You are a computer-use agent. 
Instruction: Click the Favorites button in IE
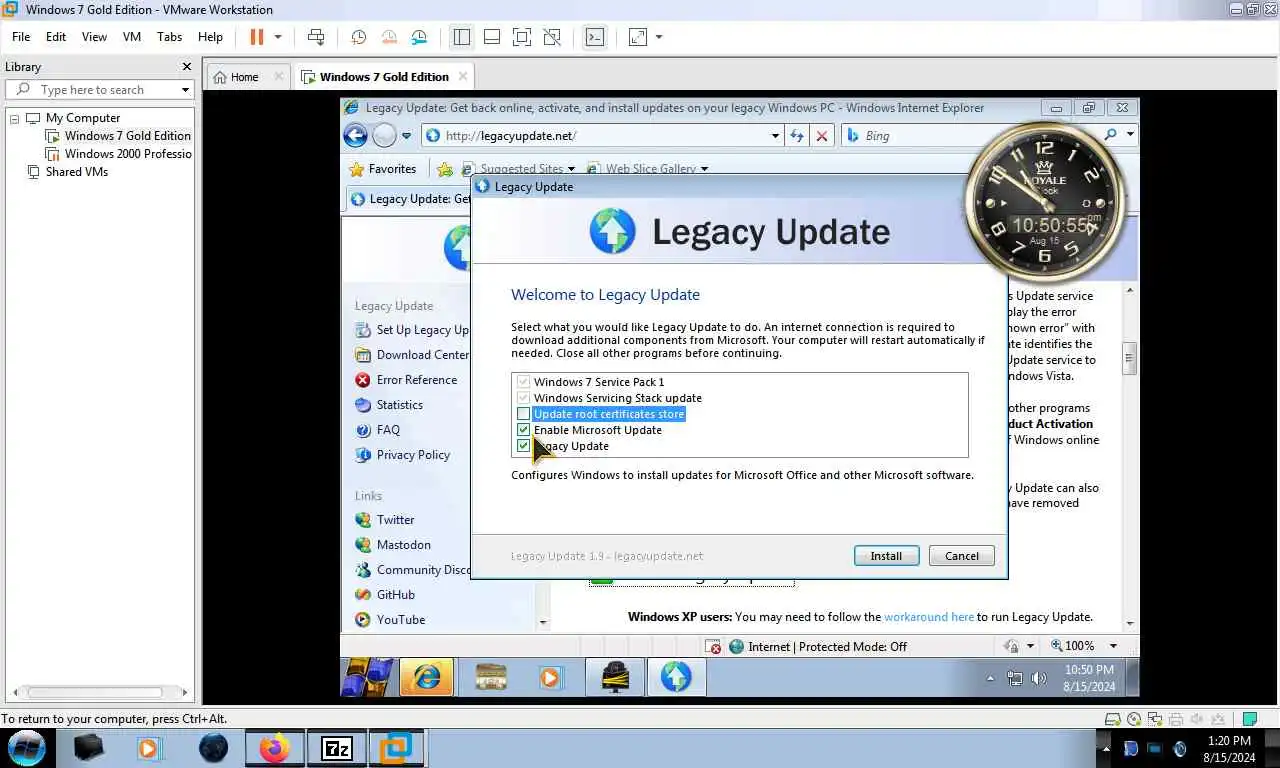tap(382, 169)
